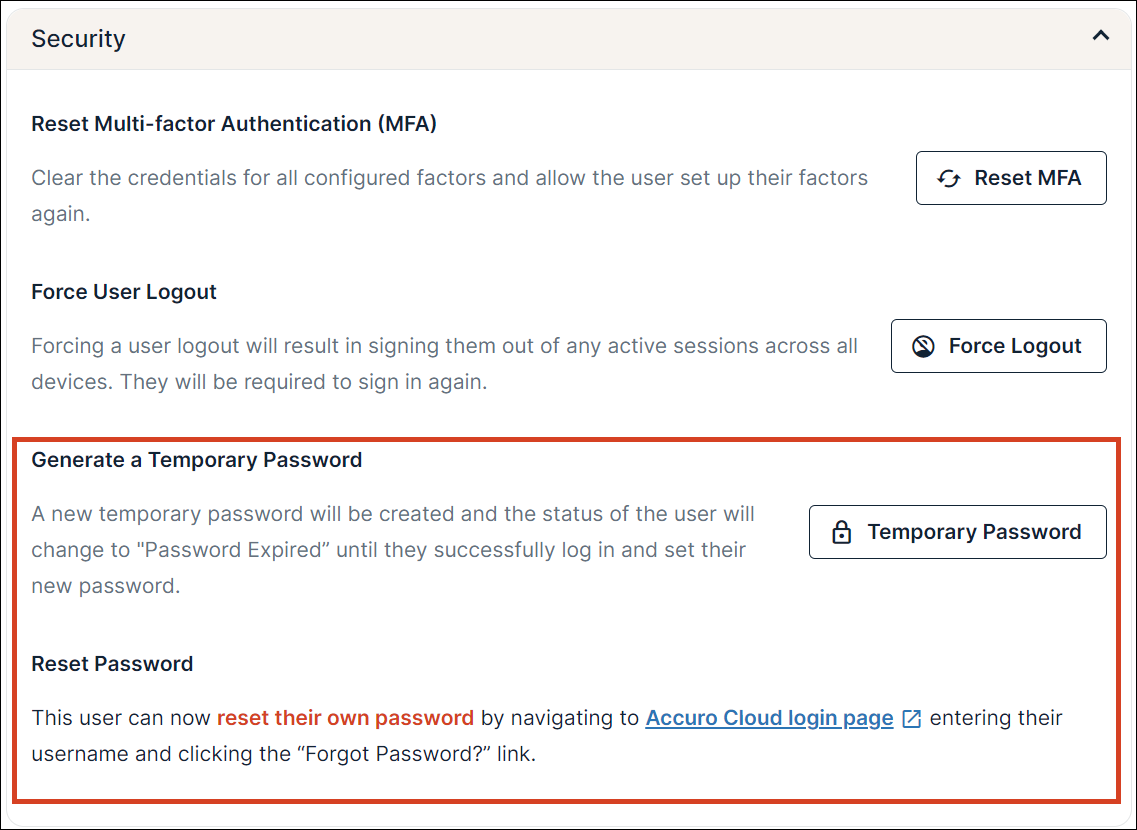Click the Temporary Password button

click(957, 531)
